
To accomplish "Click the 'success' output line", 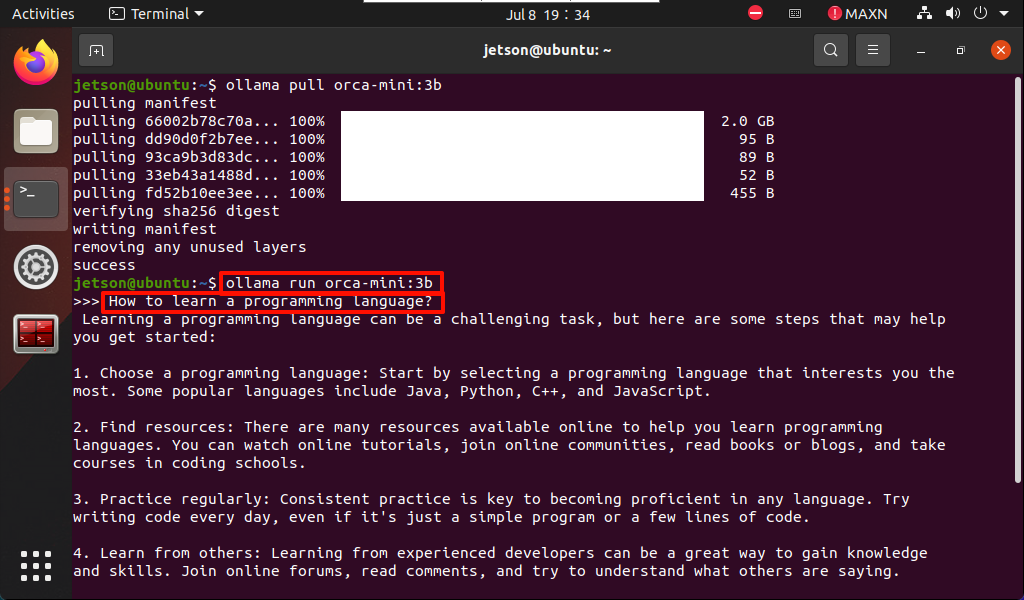I will (x=104, y=265).
